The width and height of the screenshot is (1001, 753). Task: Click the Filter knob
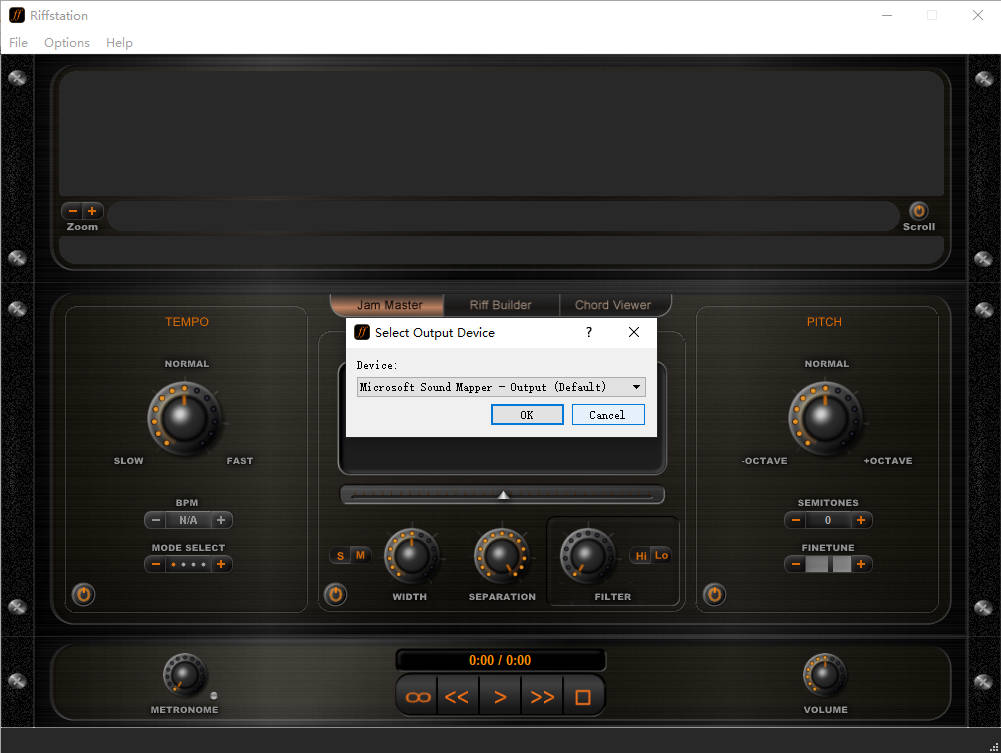587,555
